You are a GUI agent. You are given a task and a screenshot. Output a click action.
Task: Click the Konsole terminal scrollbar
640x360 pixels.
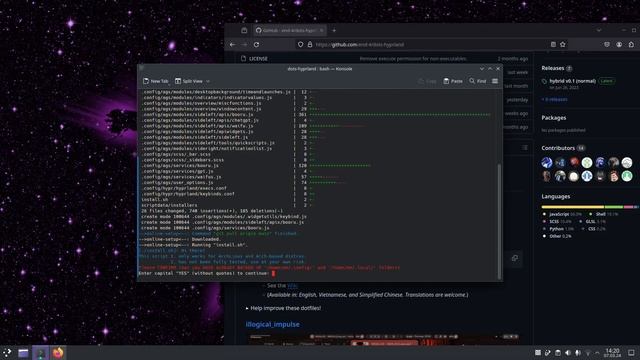point(499,221)
